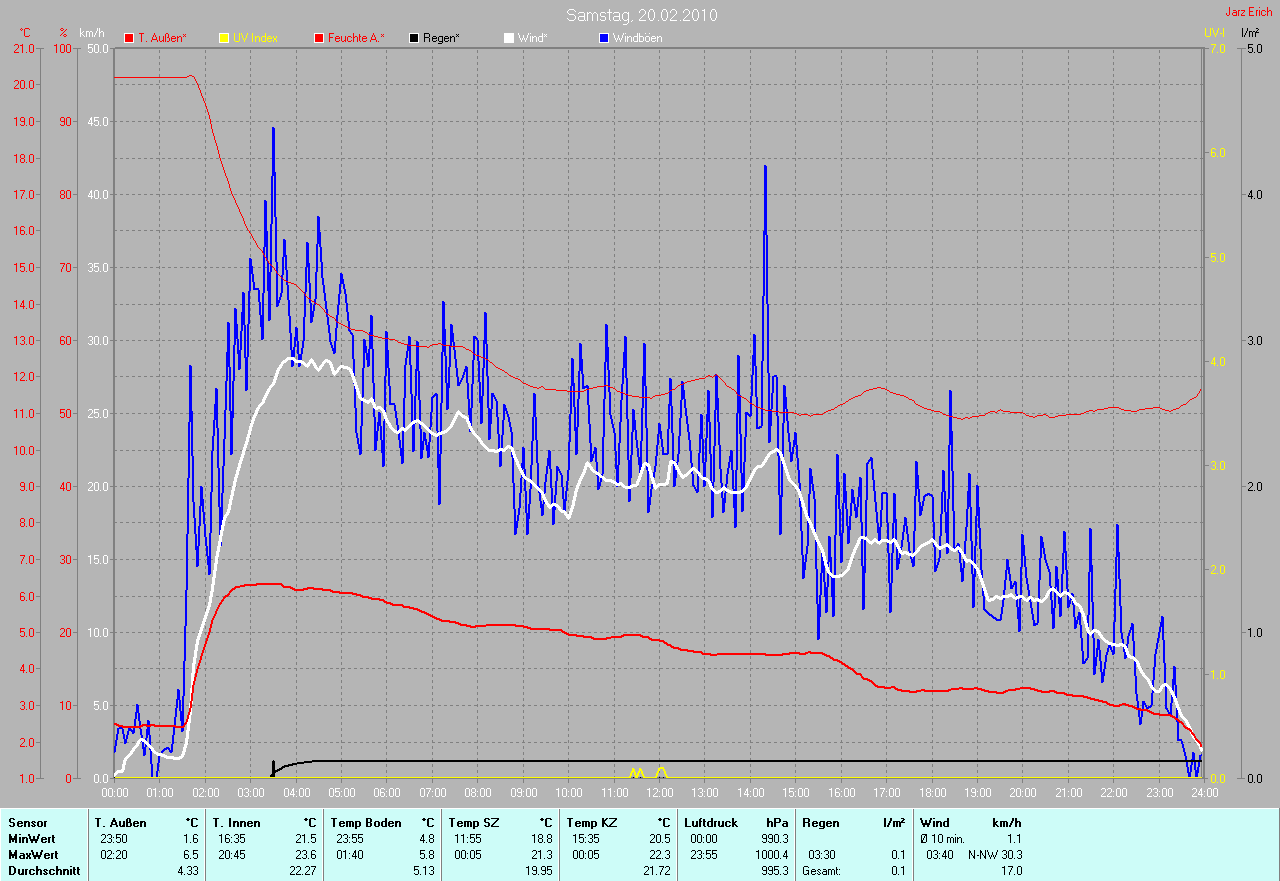Click the white Wind legend square
Screen dimensions: 1280x881
509,38
